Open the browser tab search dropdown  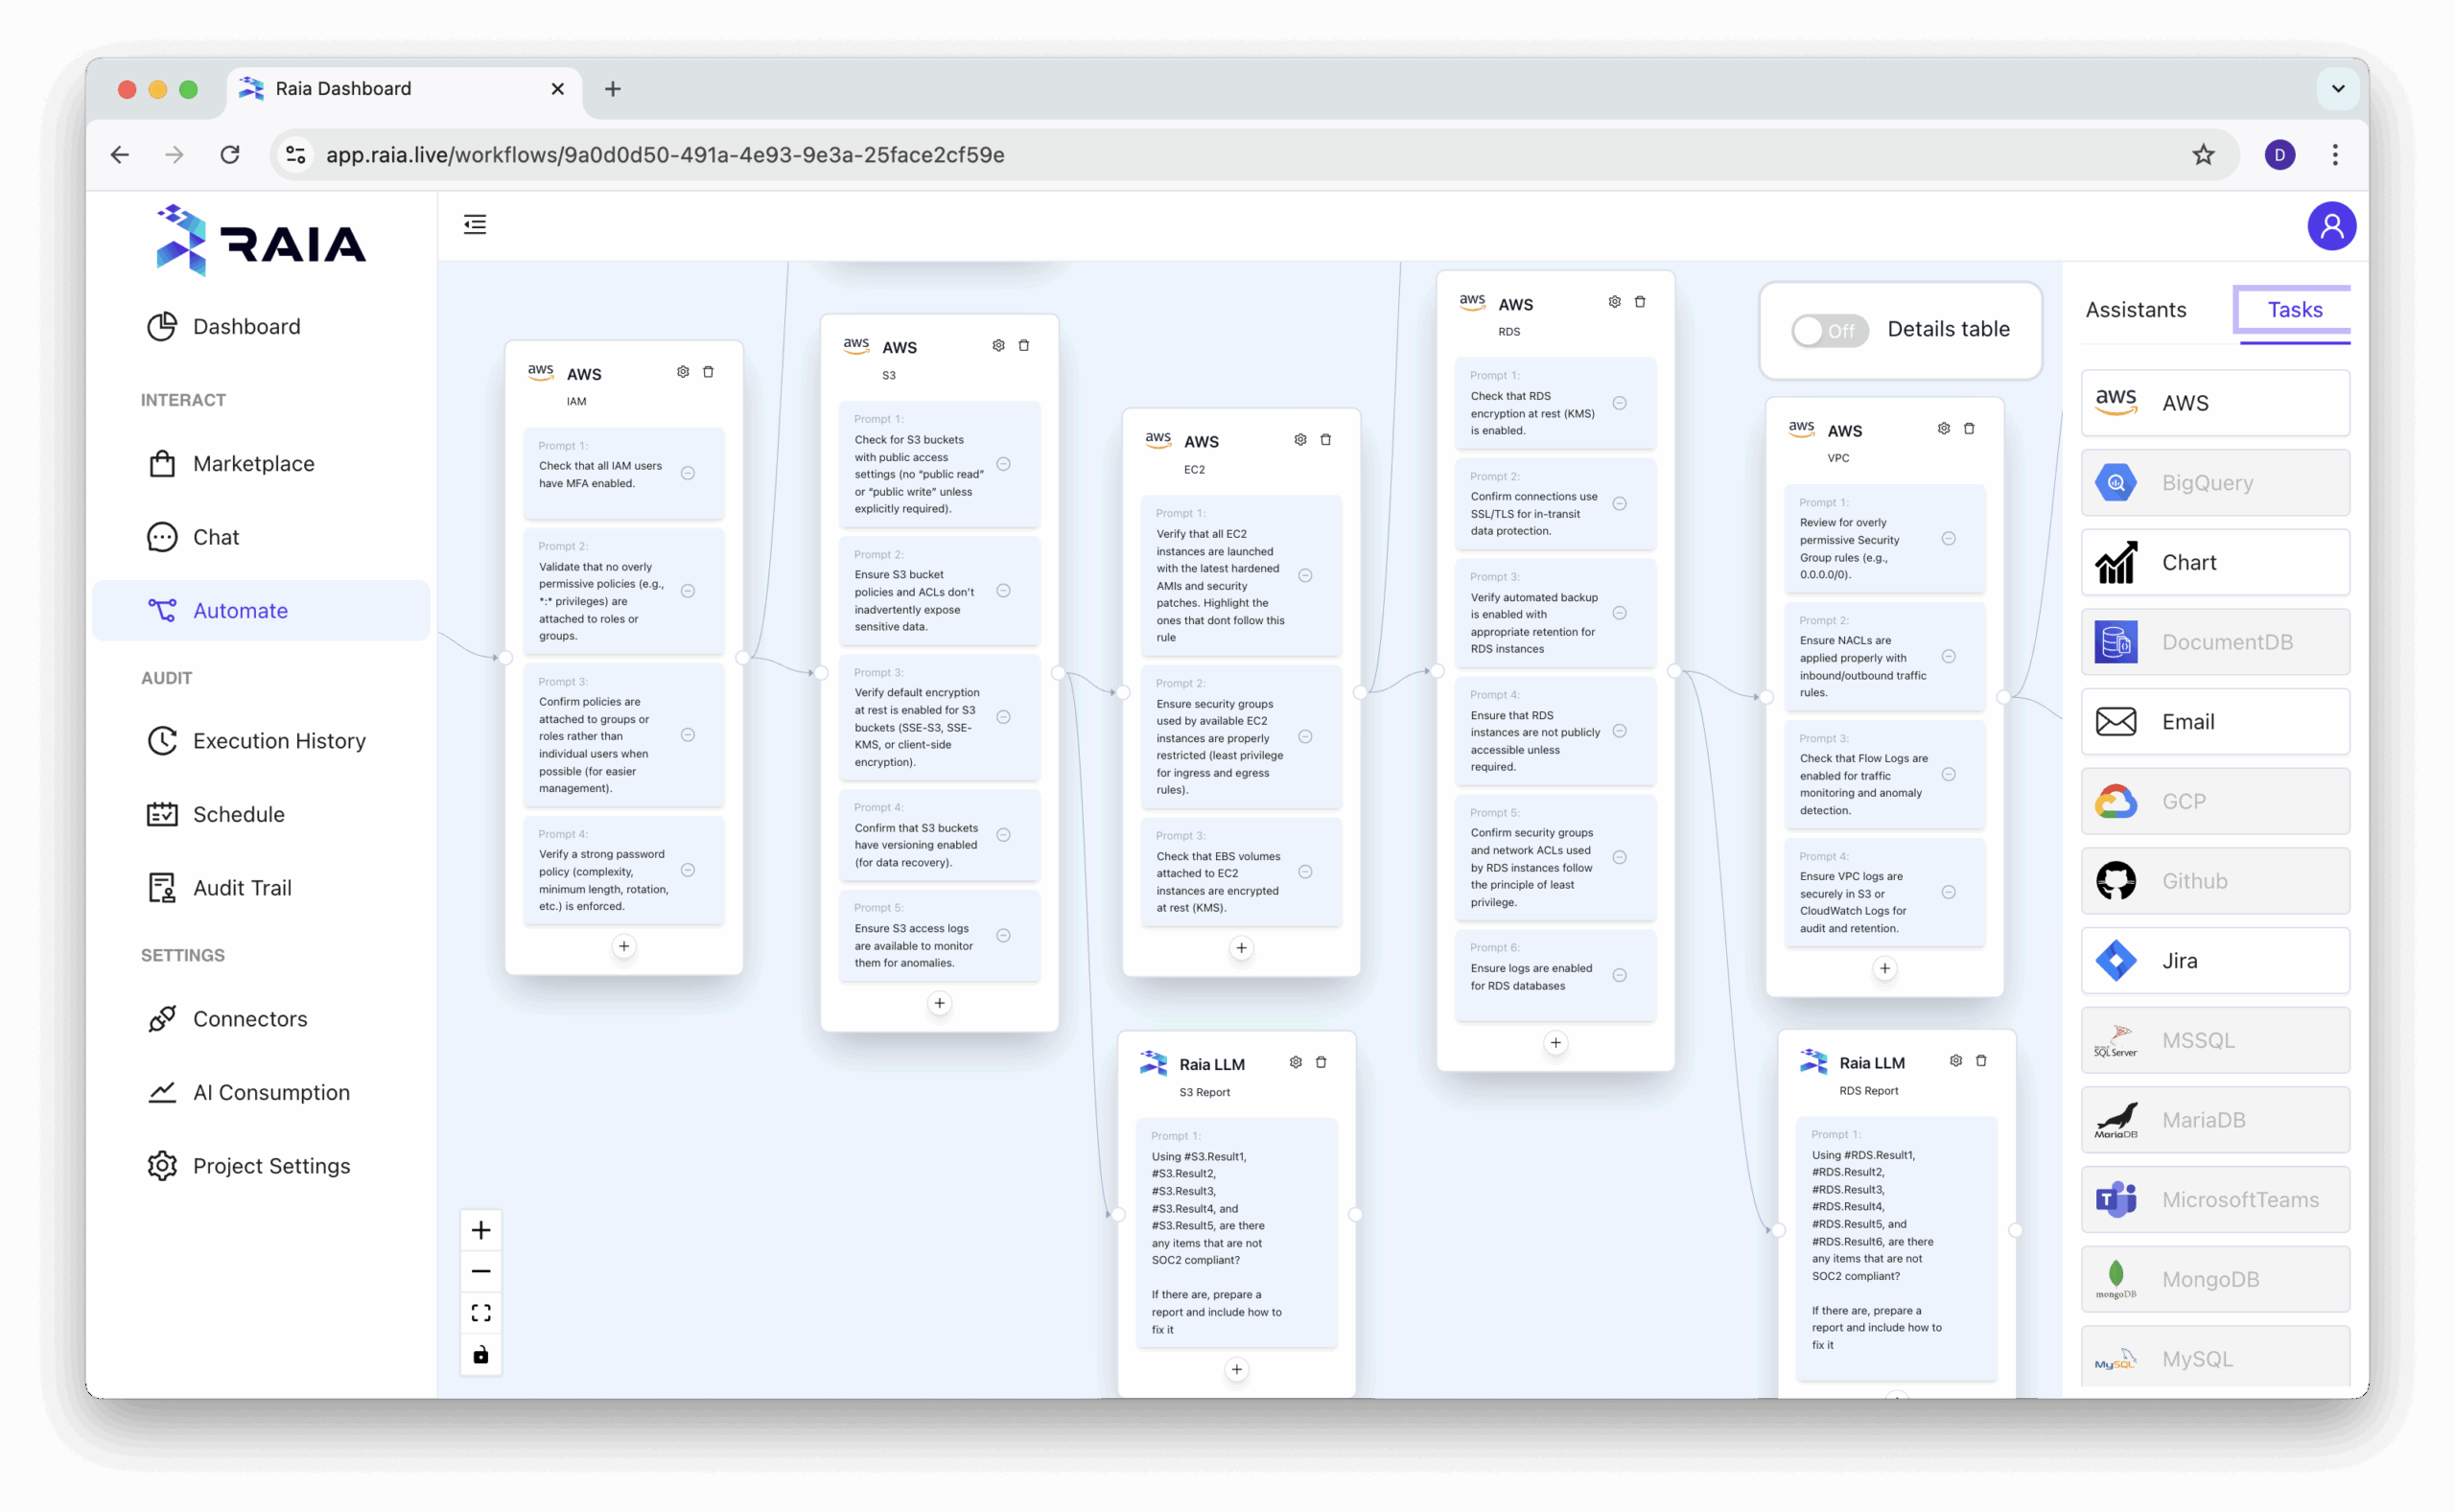[2337, 89]
